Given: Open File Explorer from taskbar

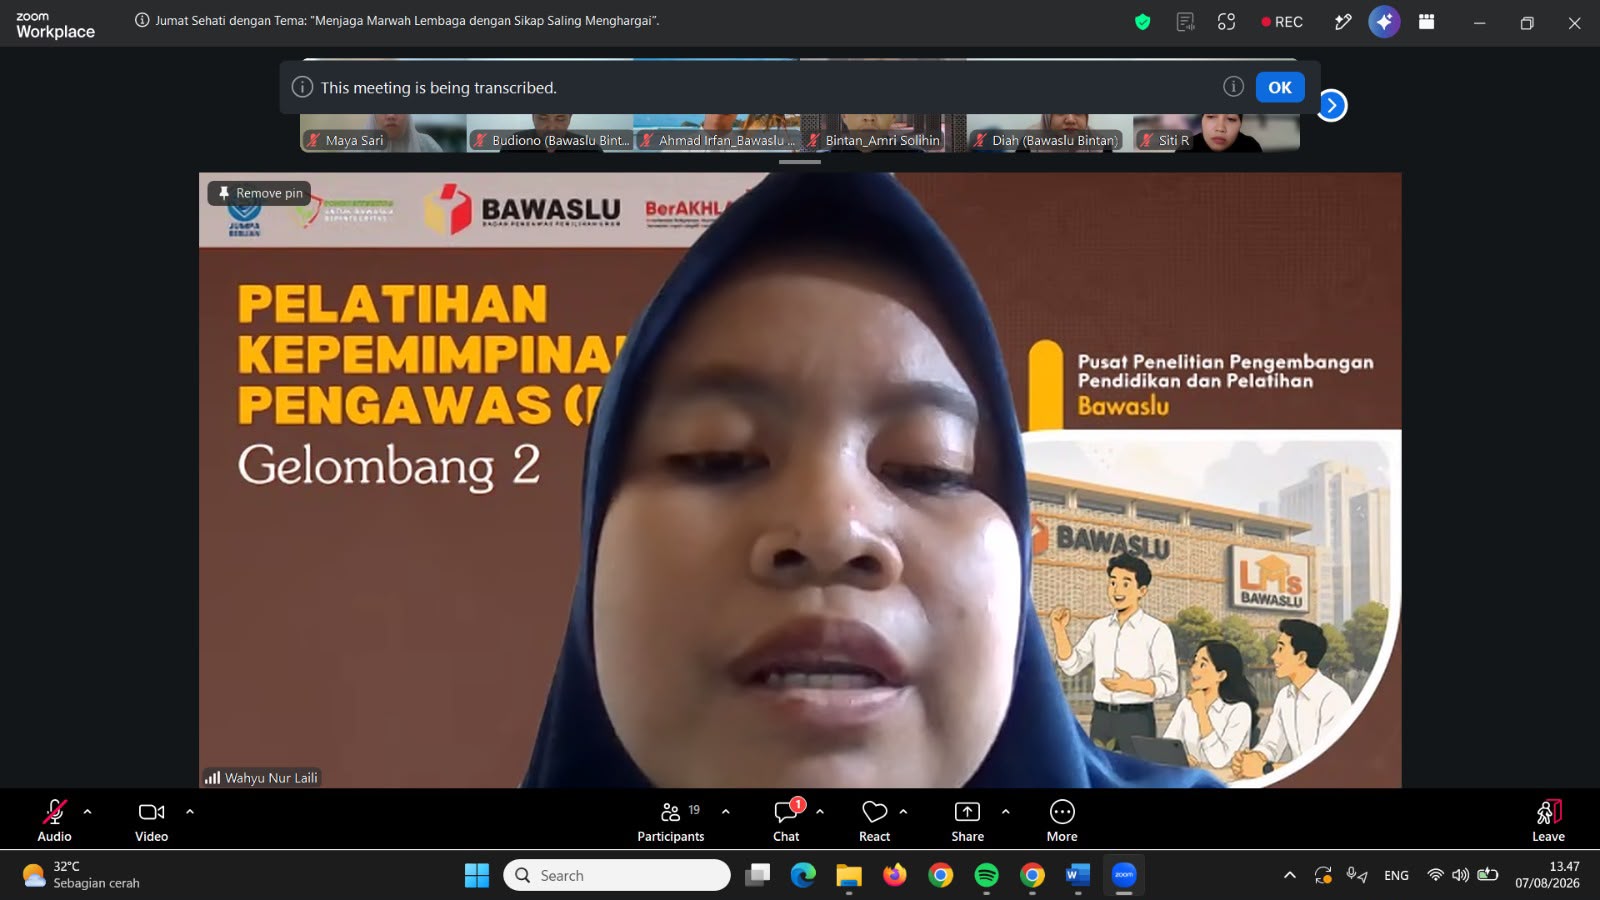Looking at the screenshot, I should (849, 875).
